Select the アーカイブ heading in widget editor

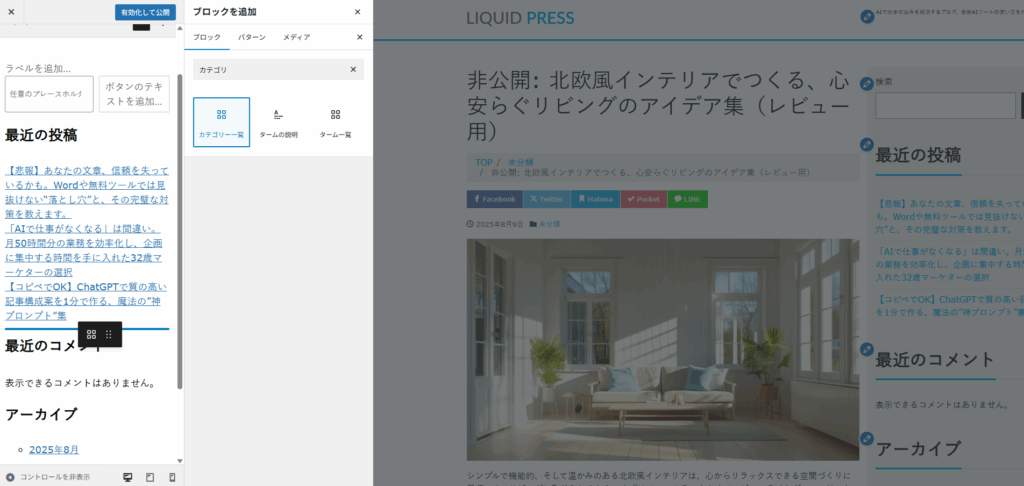coord(41,414)
